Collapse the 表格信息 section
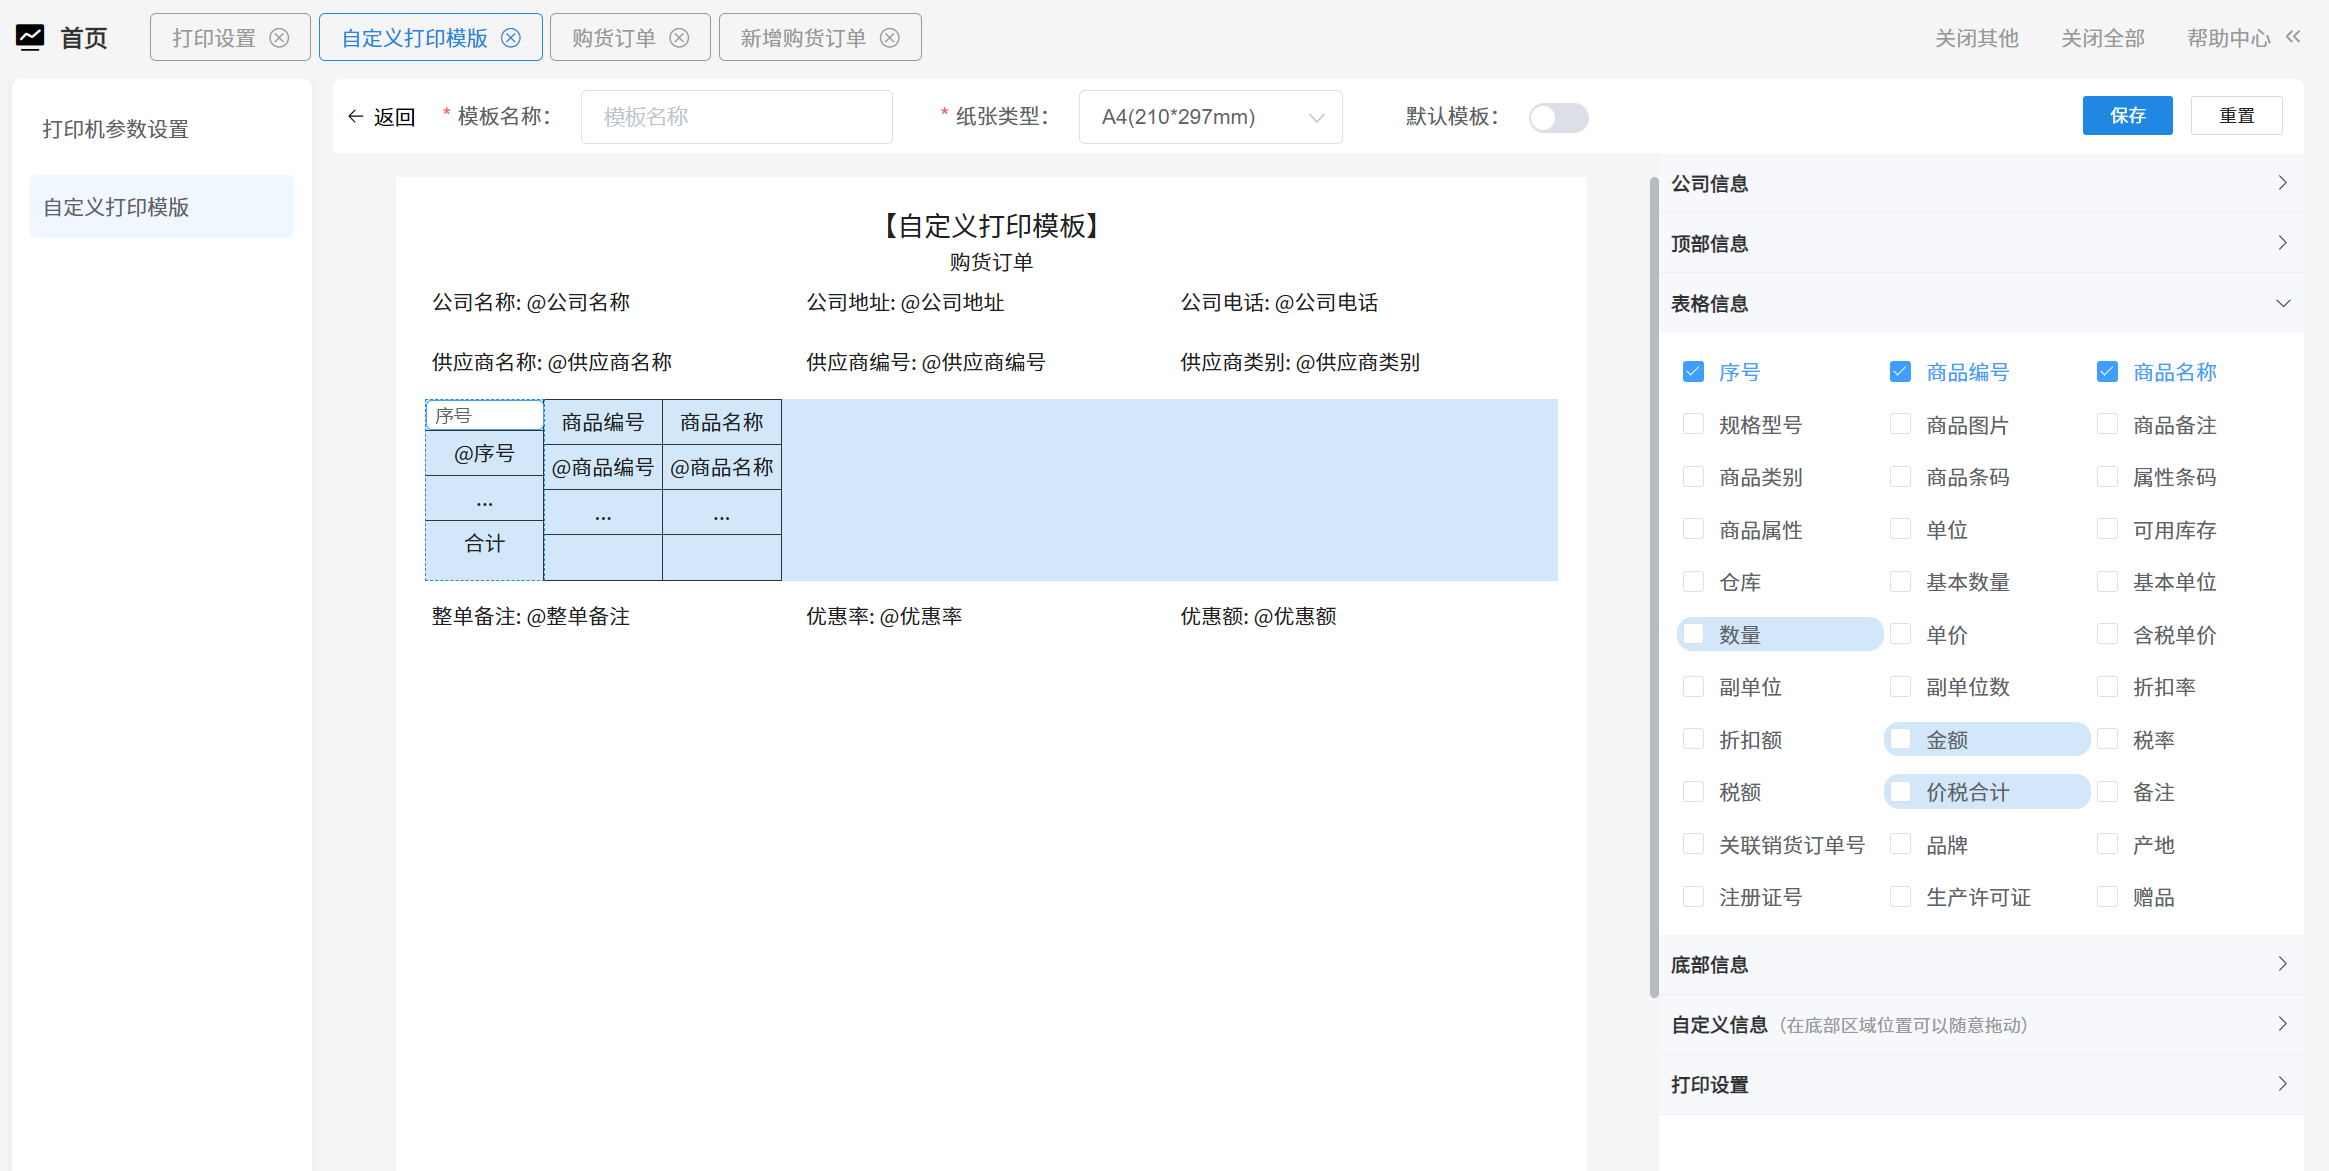2329x1171 pixels. (1980, 304)
